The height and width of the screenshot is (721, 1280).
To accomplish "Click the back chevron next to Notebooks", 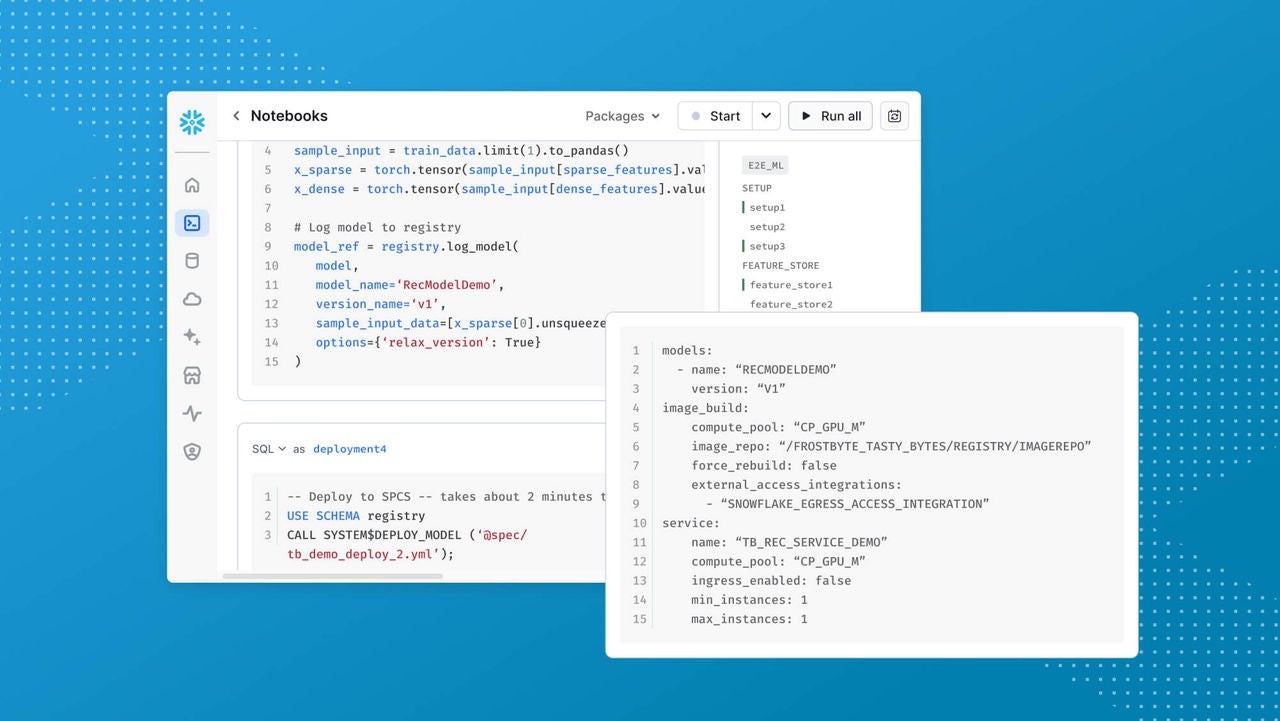I will [x=235, y=116].
